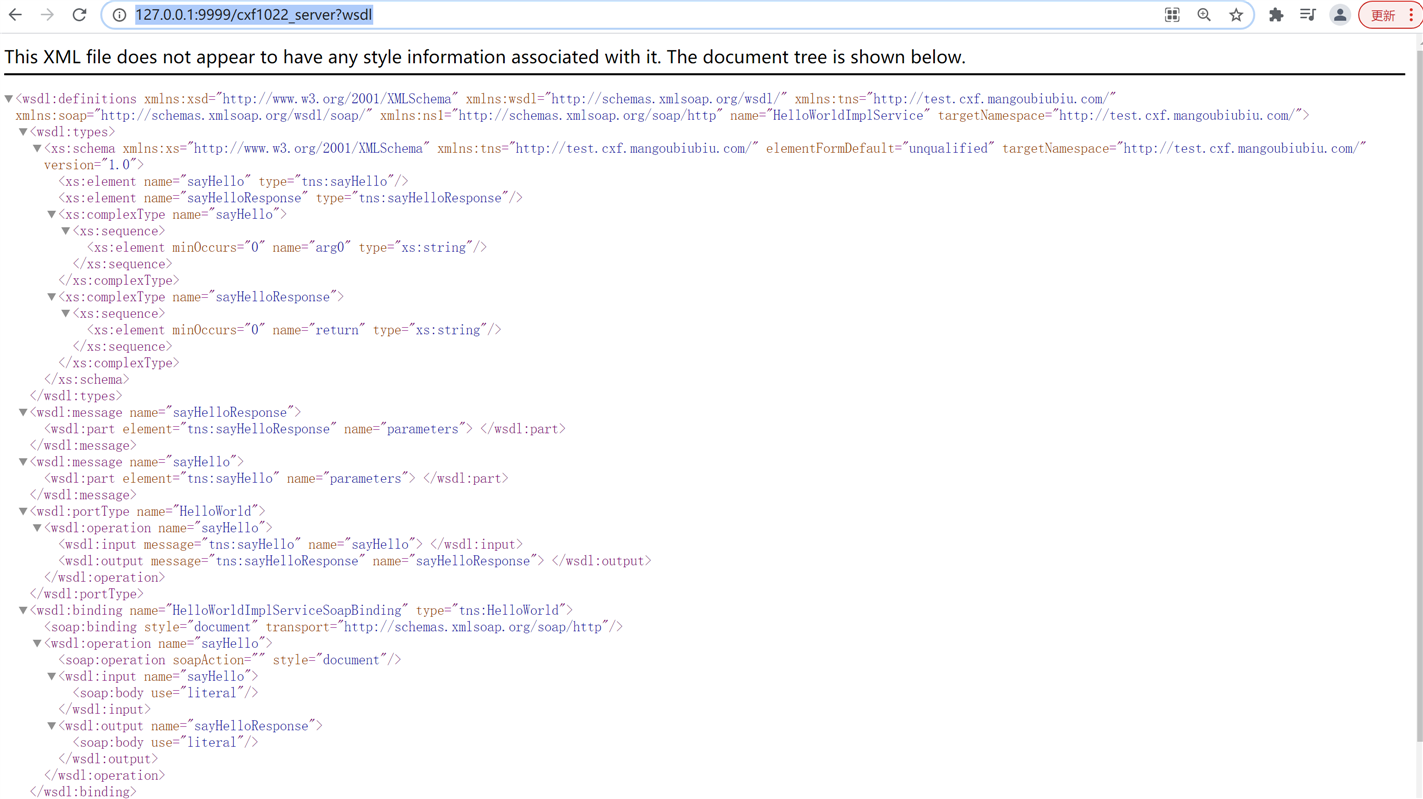The height and width of the screenshot is (799, 1423).
Task: Click the </wsdl:portType> closing tag
Action: pos(87,594)
